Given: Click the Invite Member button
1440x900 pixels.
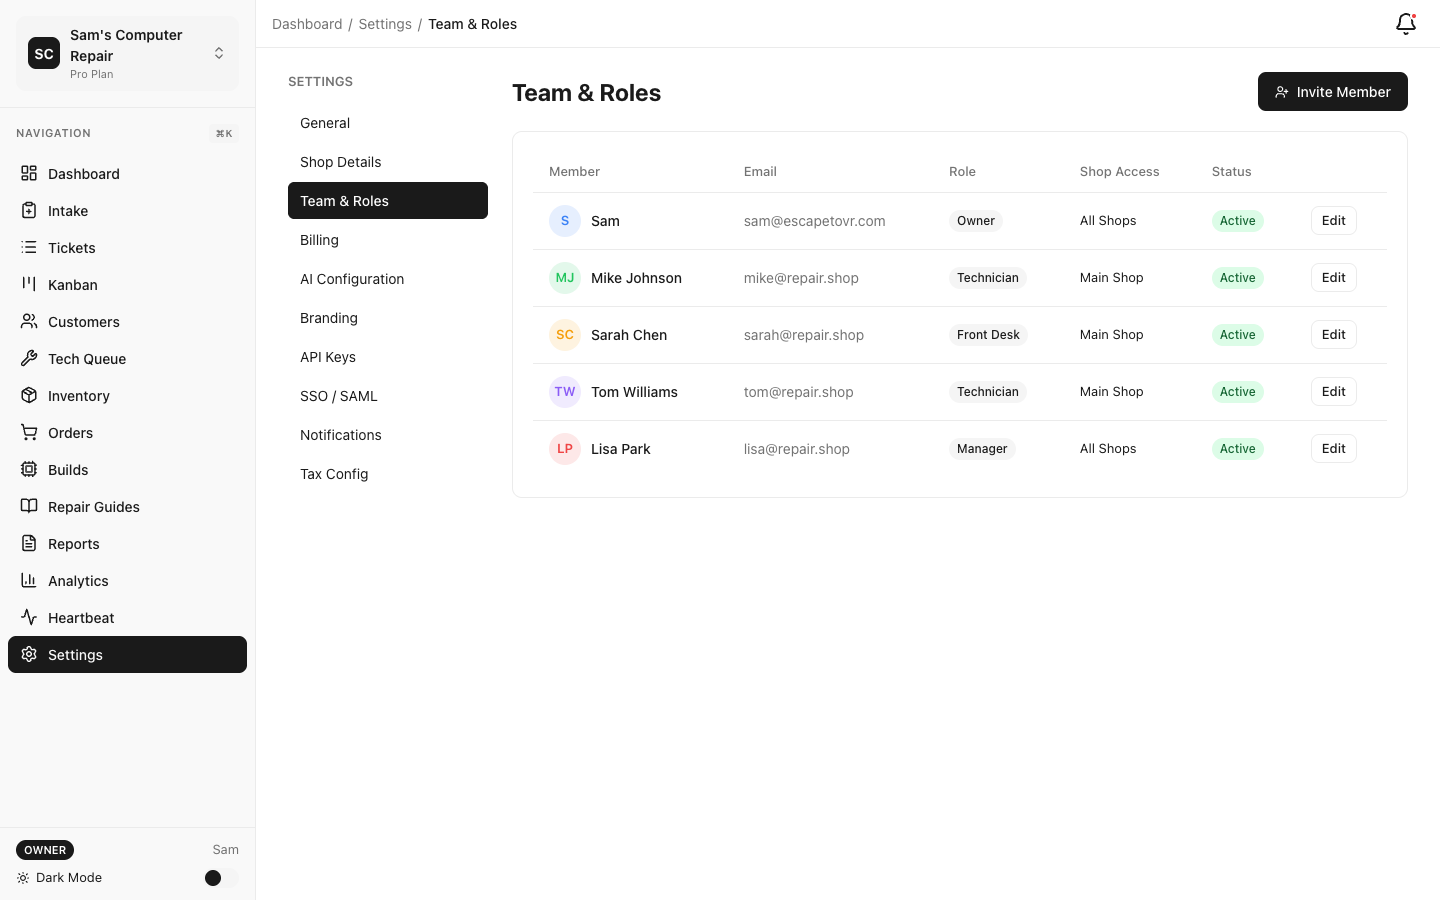Looking at the screenshot, I should (x=1333, y=91).
